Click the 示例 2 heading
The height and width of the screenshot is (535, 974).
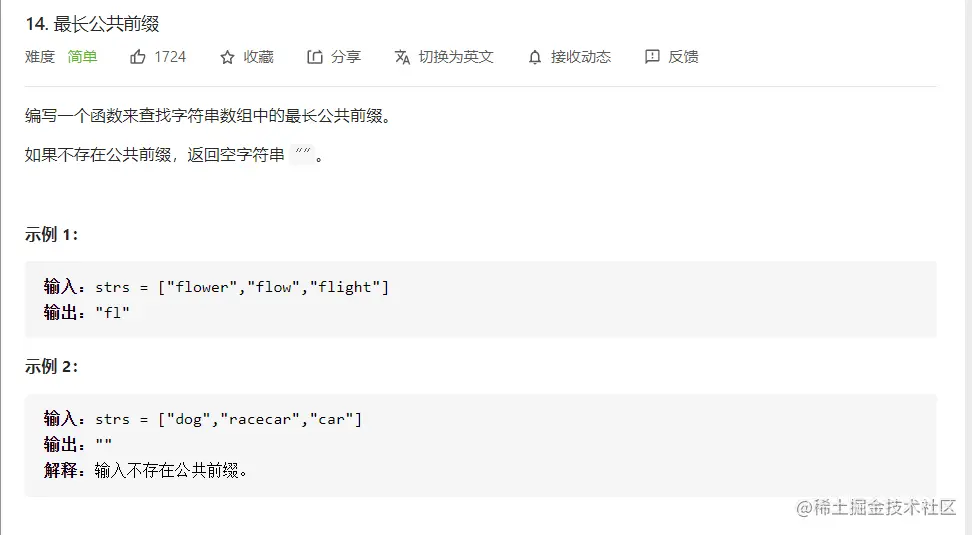52,367
